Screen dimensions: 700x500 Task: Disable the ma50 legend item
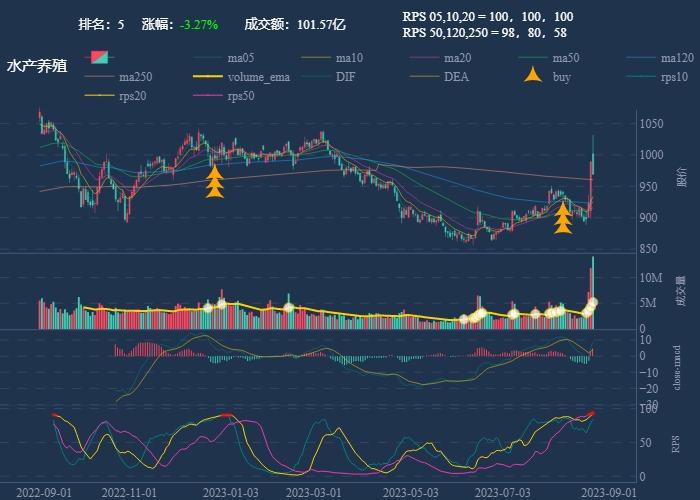click(x=549, y=58)
